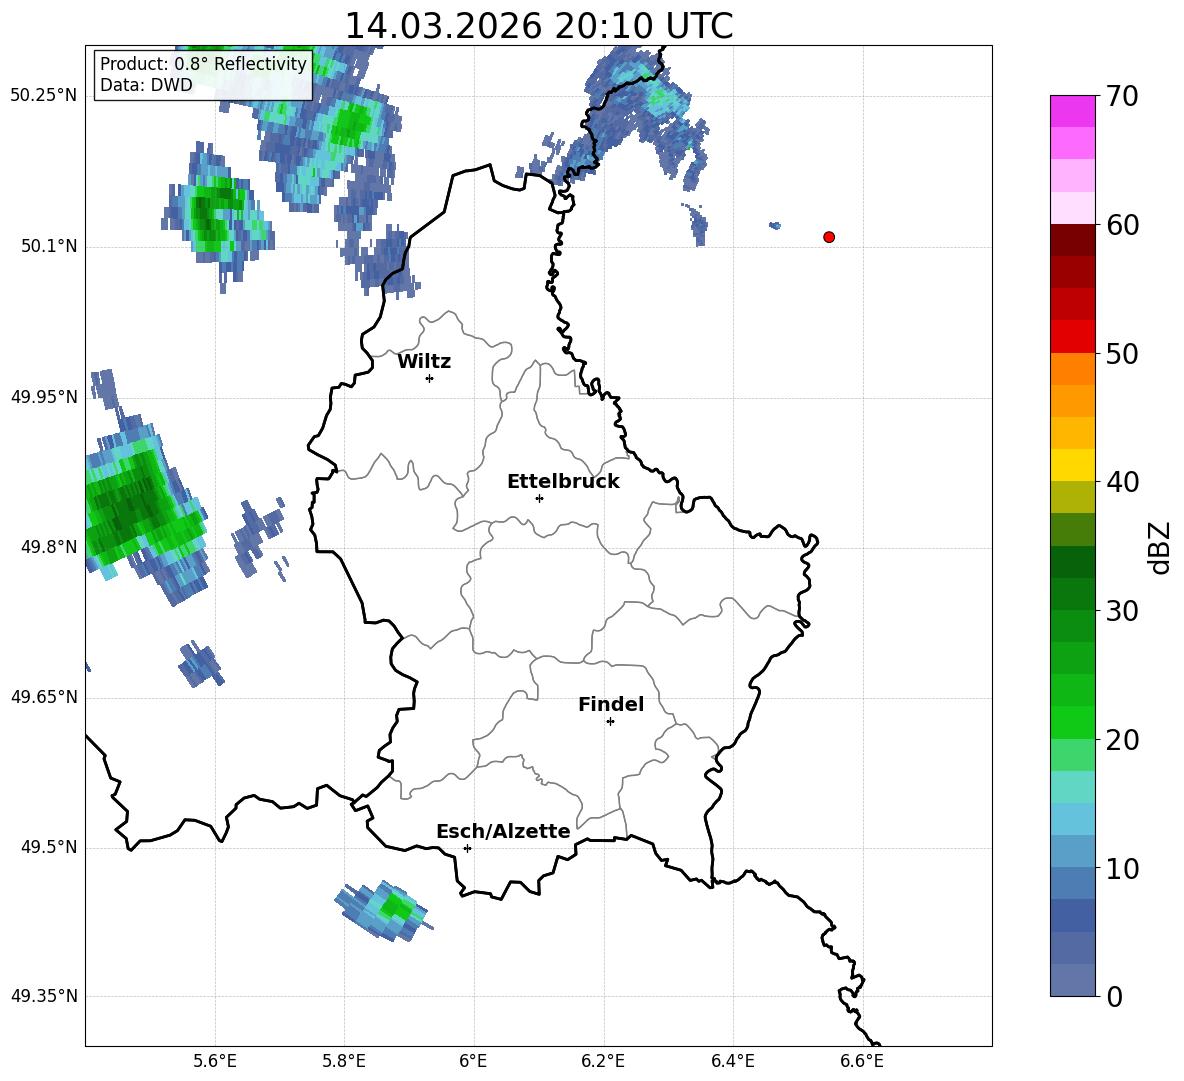The height and width of the screenshot is (1081, 1184).
Task: Click the colorbar 70 tick label
Action: pyautogui.click(x=1122, y=97)
